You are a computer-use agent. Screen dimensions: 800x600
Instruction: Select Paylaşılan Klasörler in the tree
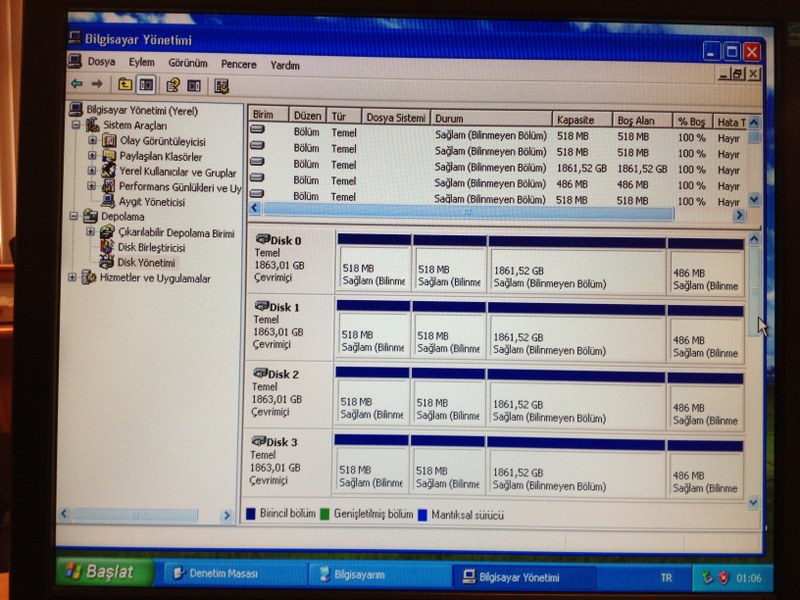(161, 157)
